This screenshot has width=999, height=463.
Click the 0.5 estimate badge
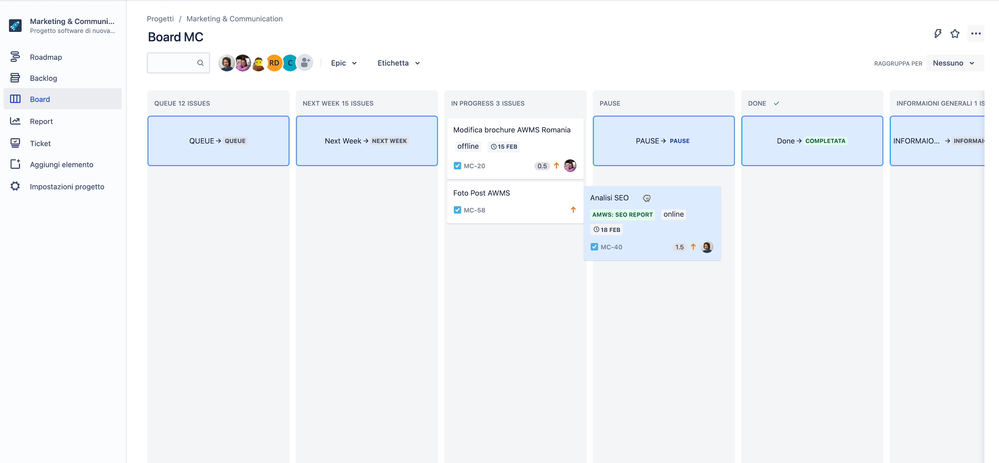click(542, 166)
